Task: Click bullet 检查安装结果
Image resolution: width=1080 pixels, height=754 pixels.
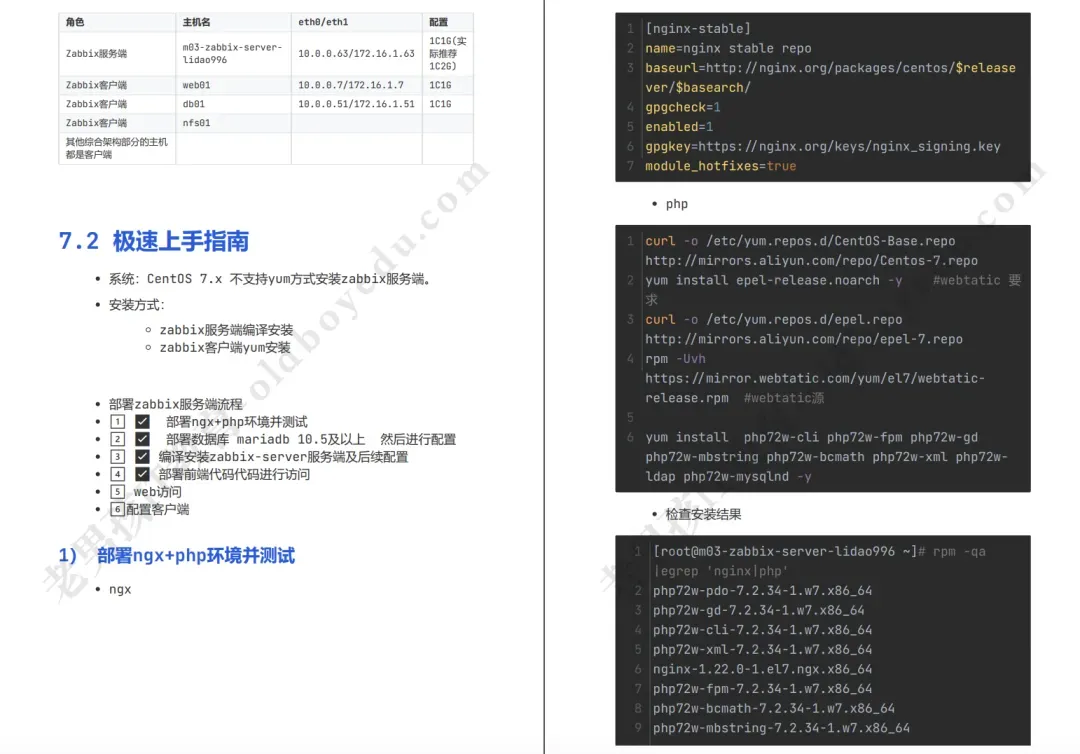Action: (x=703, y=514)
